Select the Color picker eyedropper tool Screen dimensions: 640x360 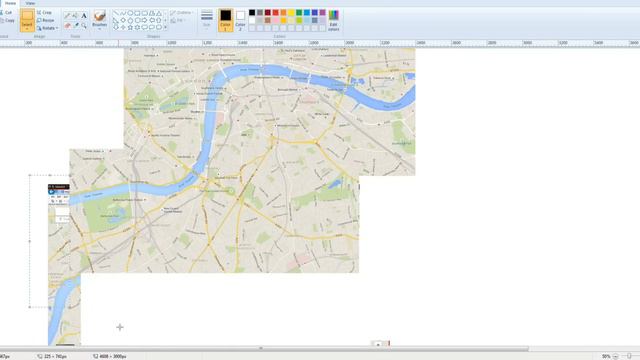click(x=76, y=25)
